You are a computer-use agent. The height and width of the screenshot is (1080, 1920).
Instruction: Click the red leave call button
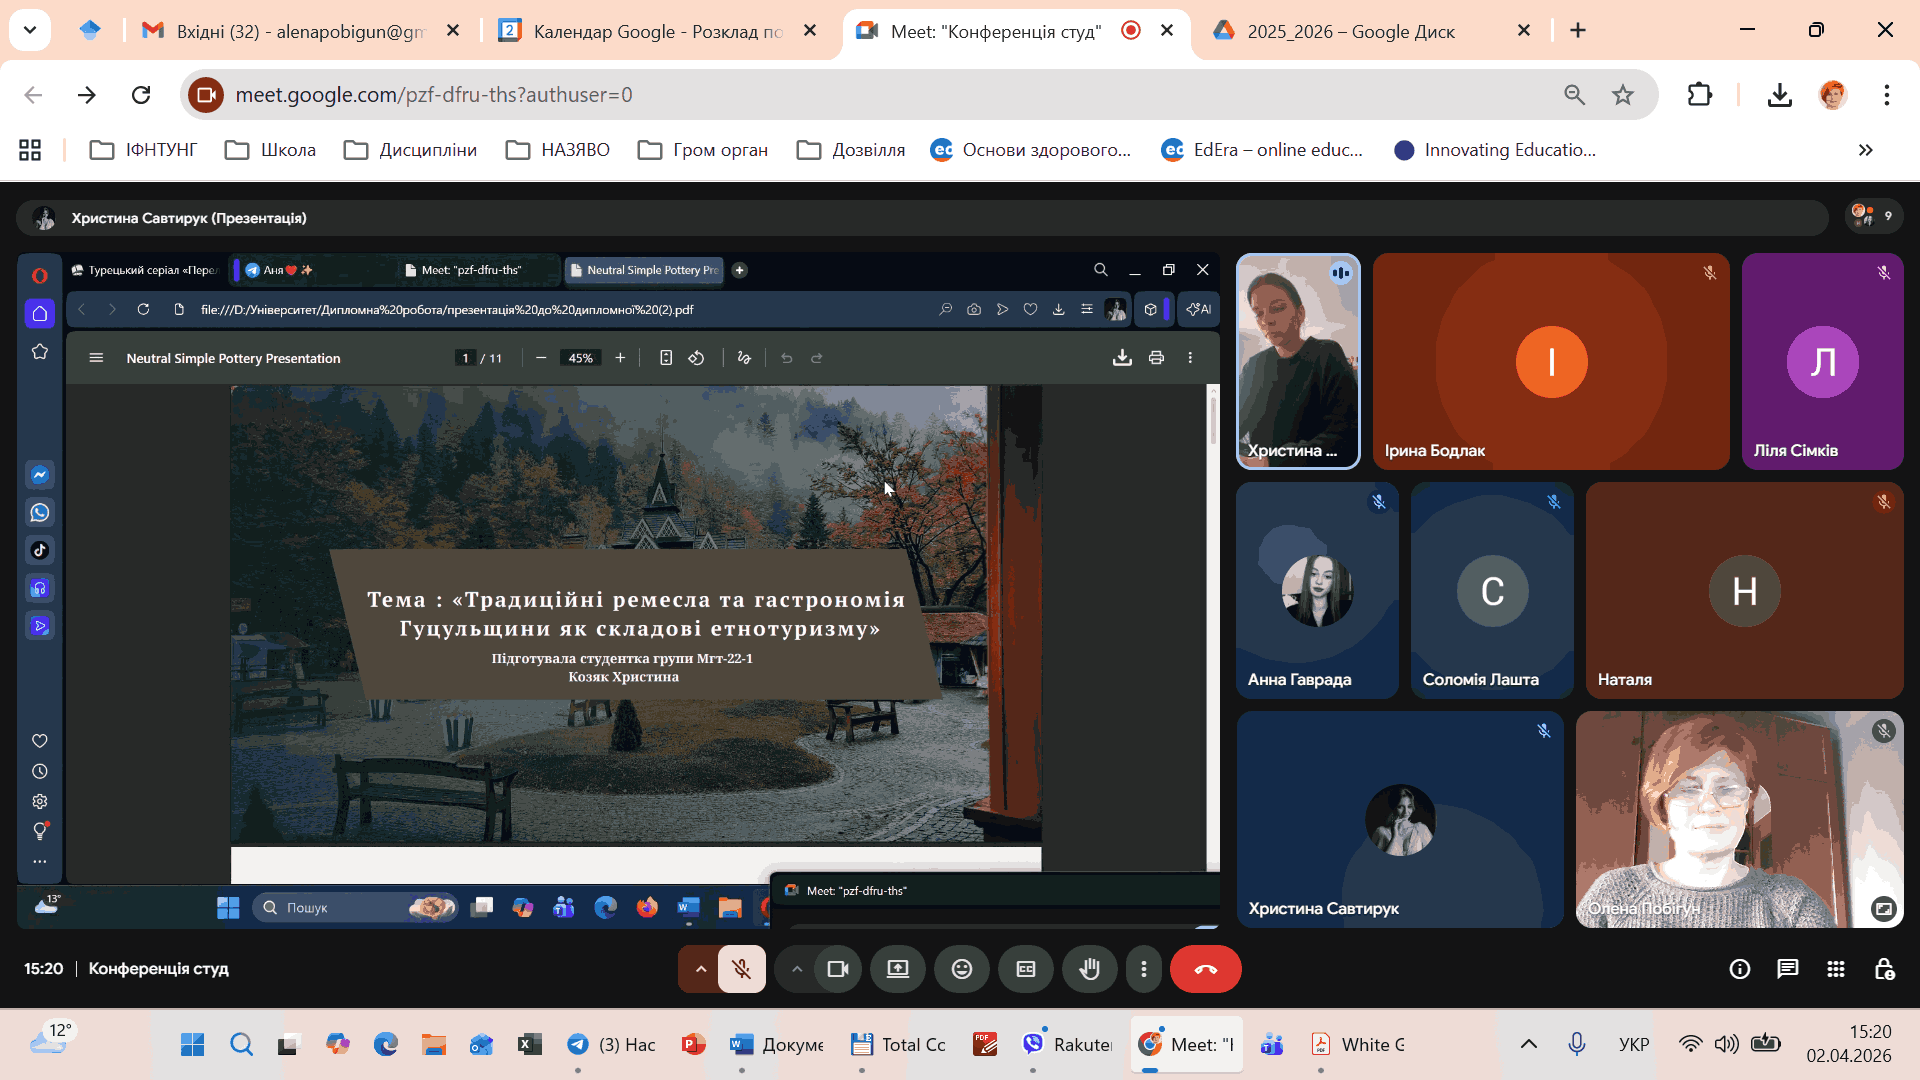[1205, 969]
